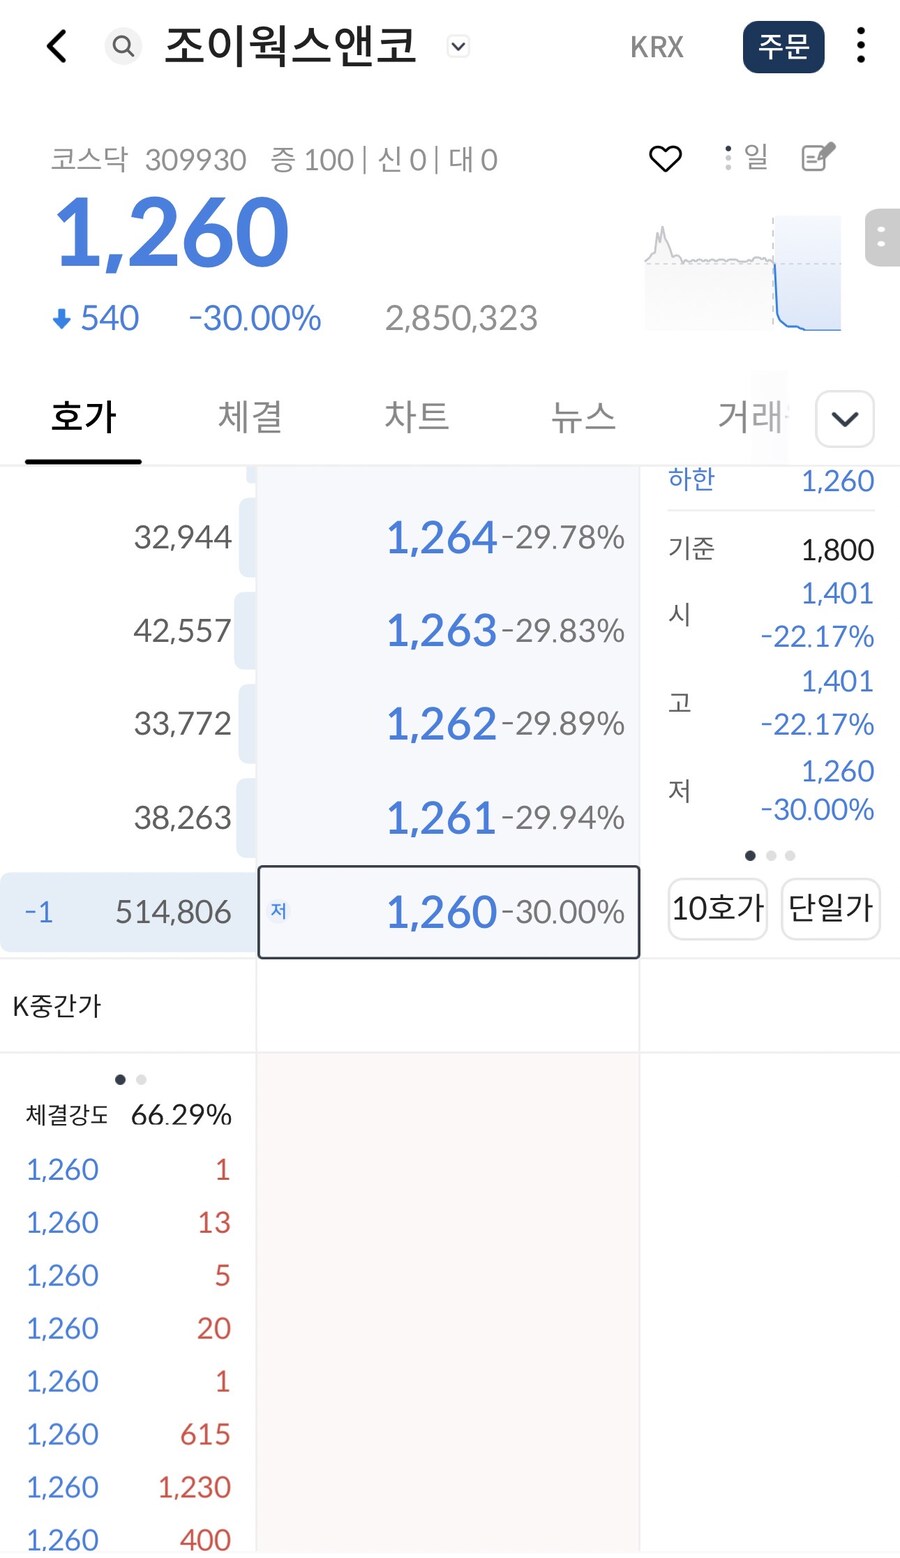
Task: Expand the K중간가 section
Action: click(x=55, y=1006)
